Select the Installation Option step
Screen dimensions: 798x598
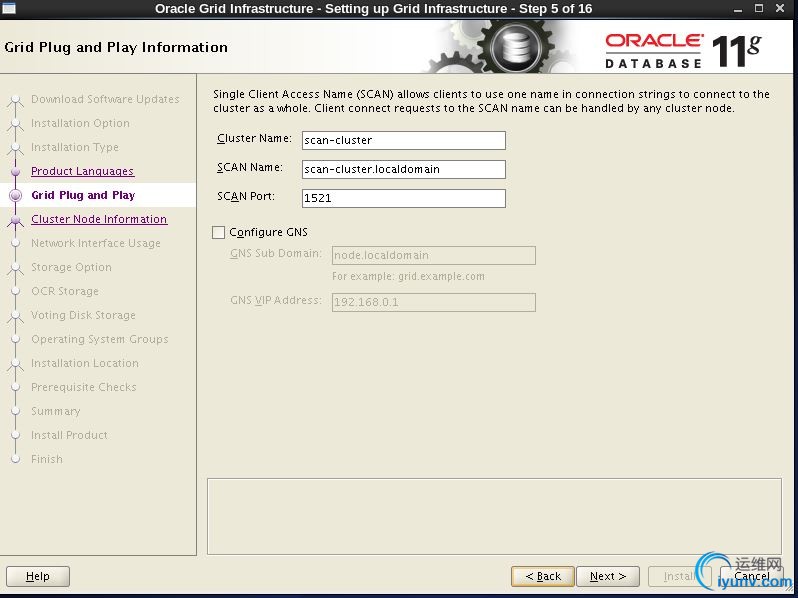(80, 123)
